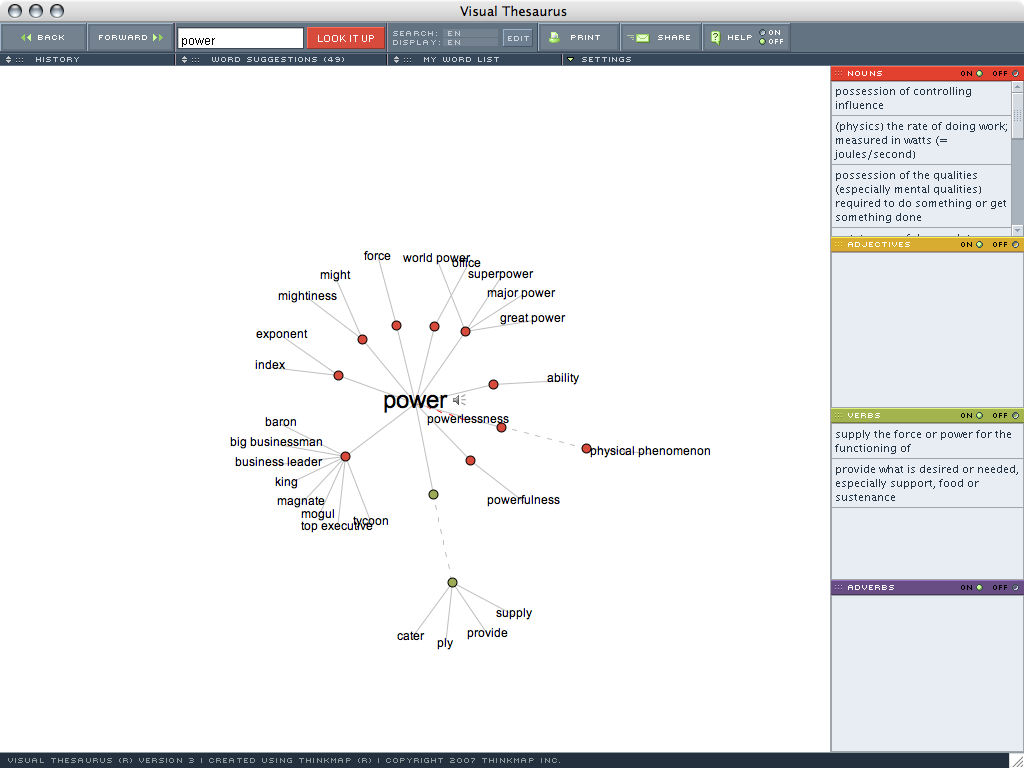1024x768 pixels.
Task: Click the grip icon on the Nouns panel
Action: (x=837, y=73)
